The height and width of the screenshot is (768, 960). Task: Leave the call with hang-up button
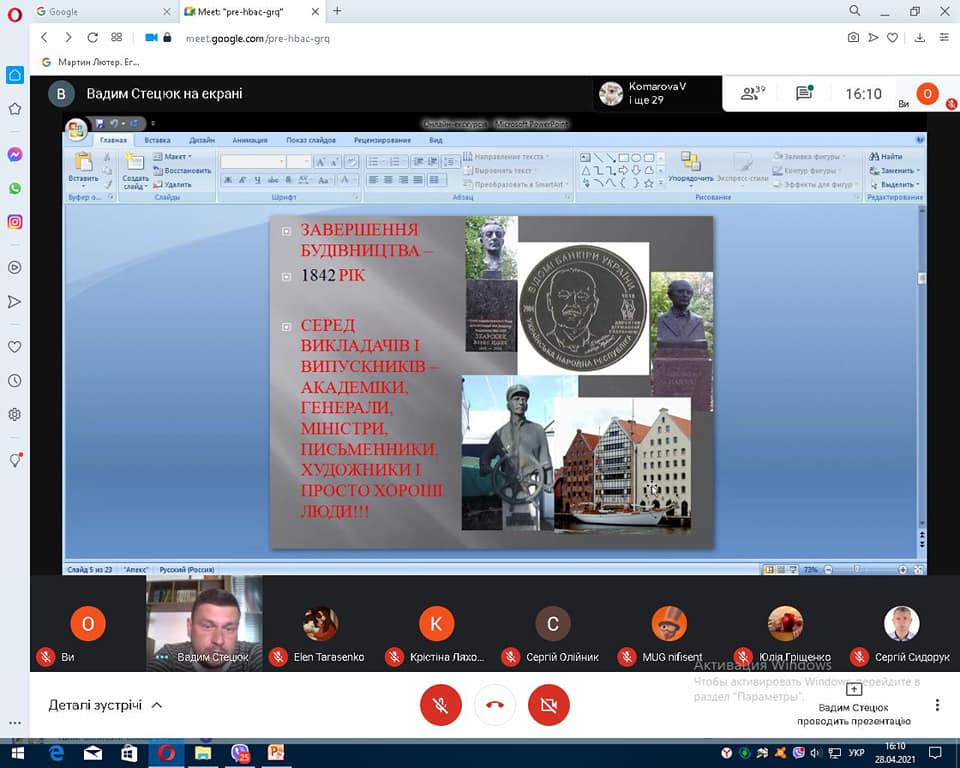point(494,705)
